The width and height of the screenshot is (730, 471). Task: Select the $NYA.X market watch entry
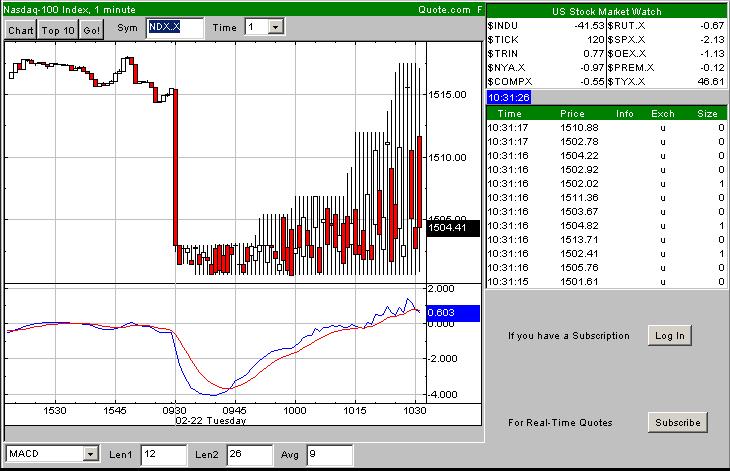click(x=546, y=67)
